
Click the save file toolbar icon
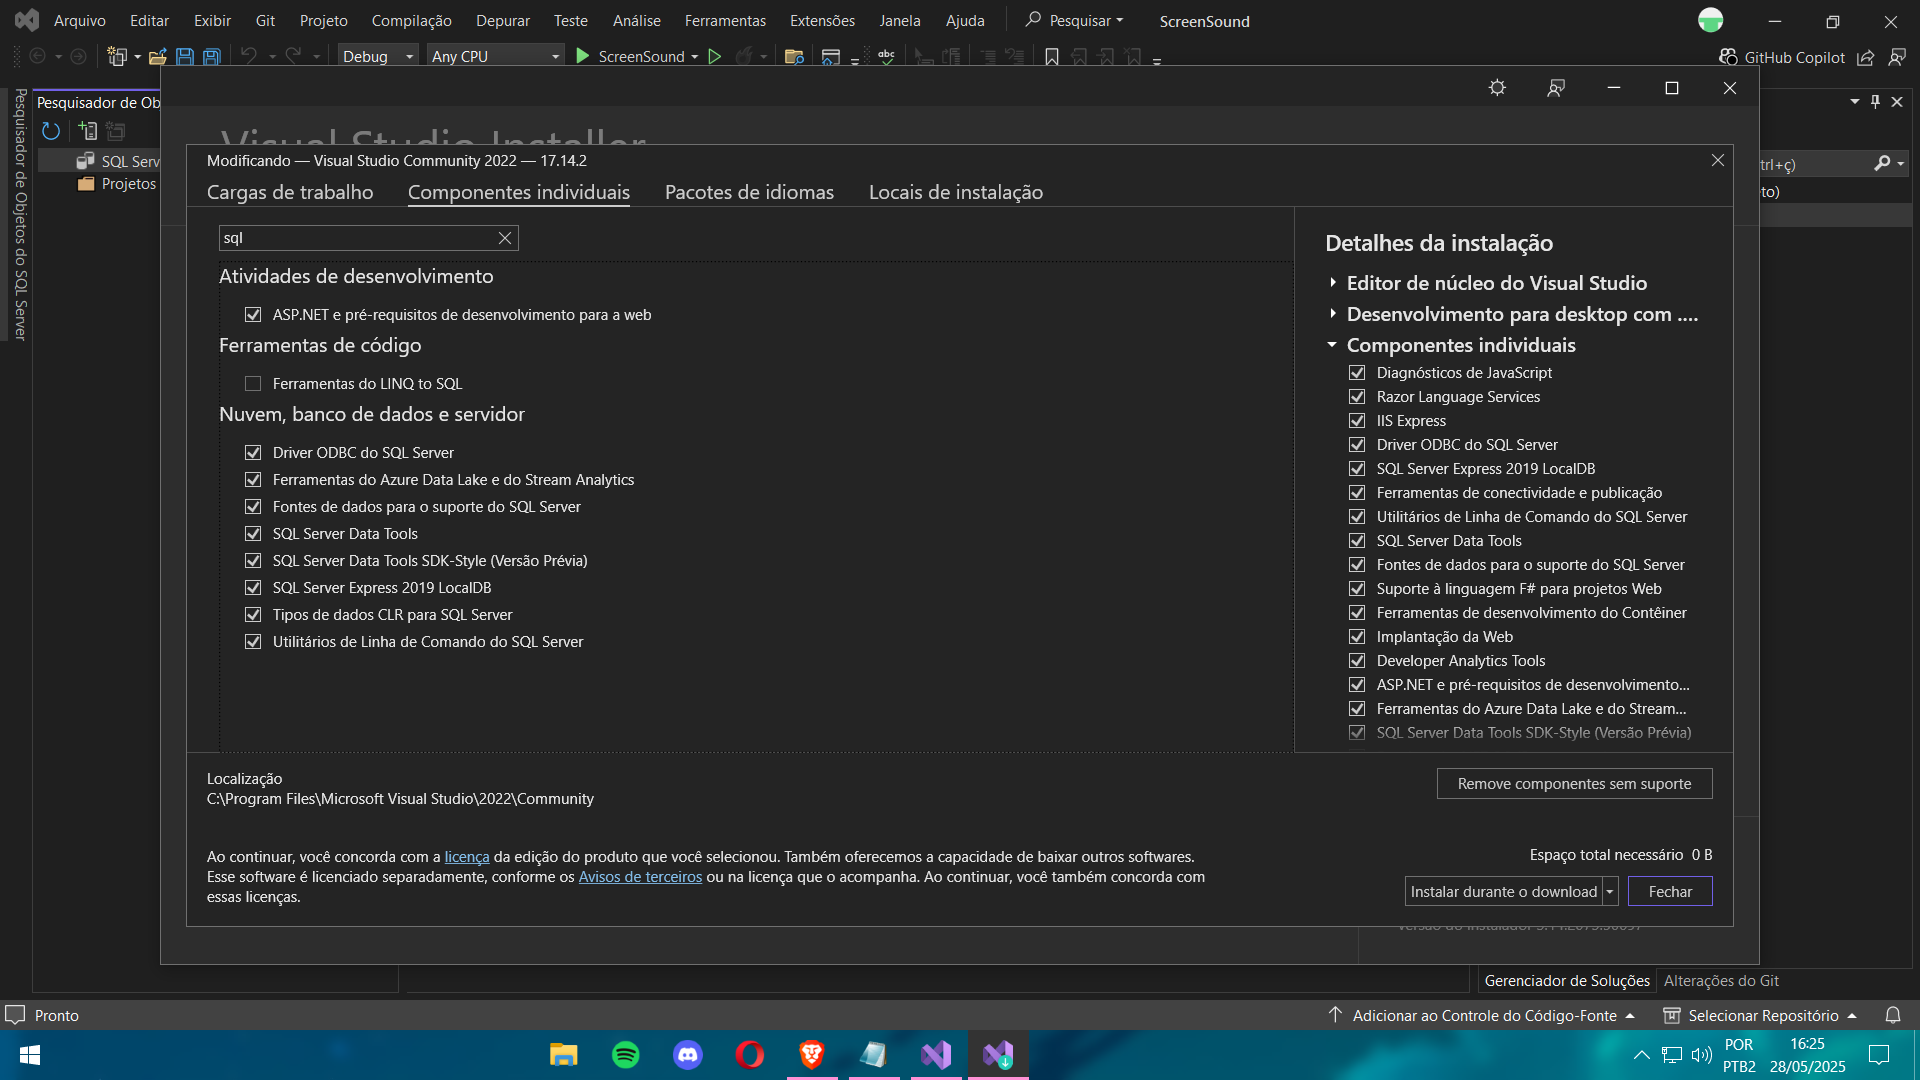coord(185,57)
